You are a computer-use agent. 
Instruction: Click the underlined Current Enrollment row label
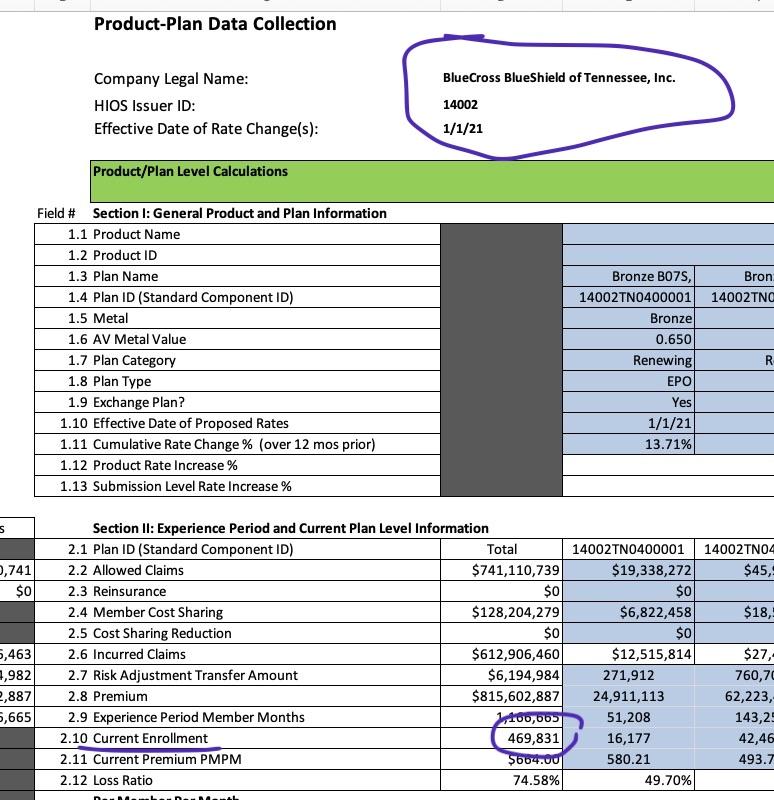click(150, 738)
